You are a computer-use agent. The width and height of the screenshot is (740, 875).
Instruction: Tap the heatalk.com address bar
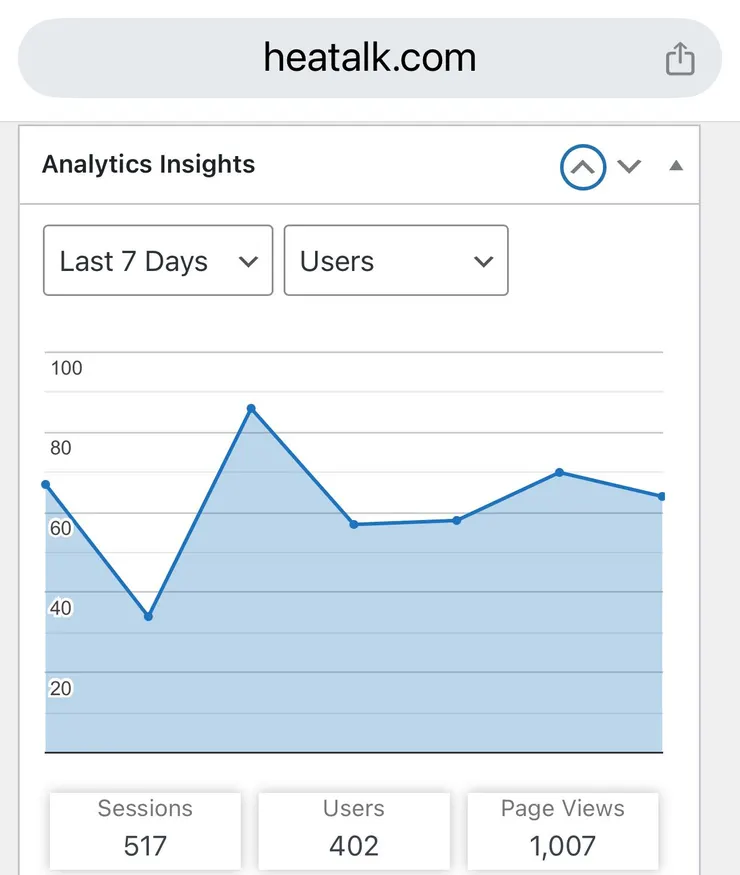369,58
